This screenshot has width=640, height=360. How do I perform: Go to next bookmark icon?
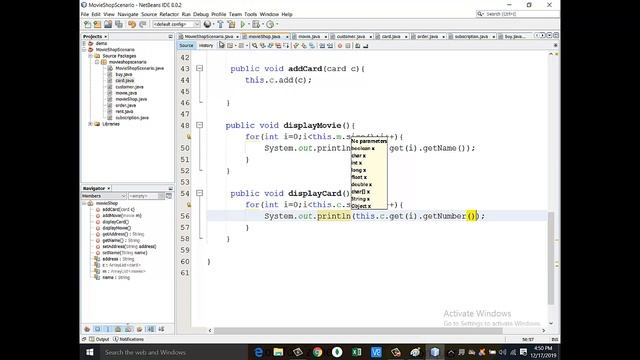304,46
